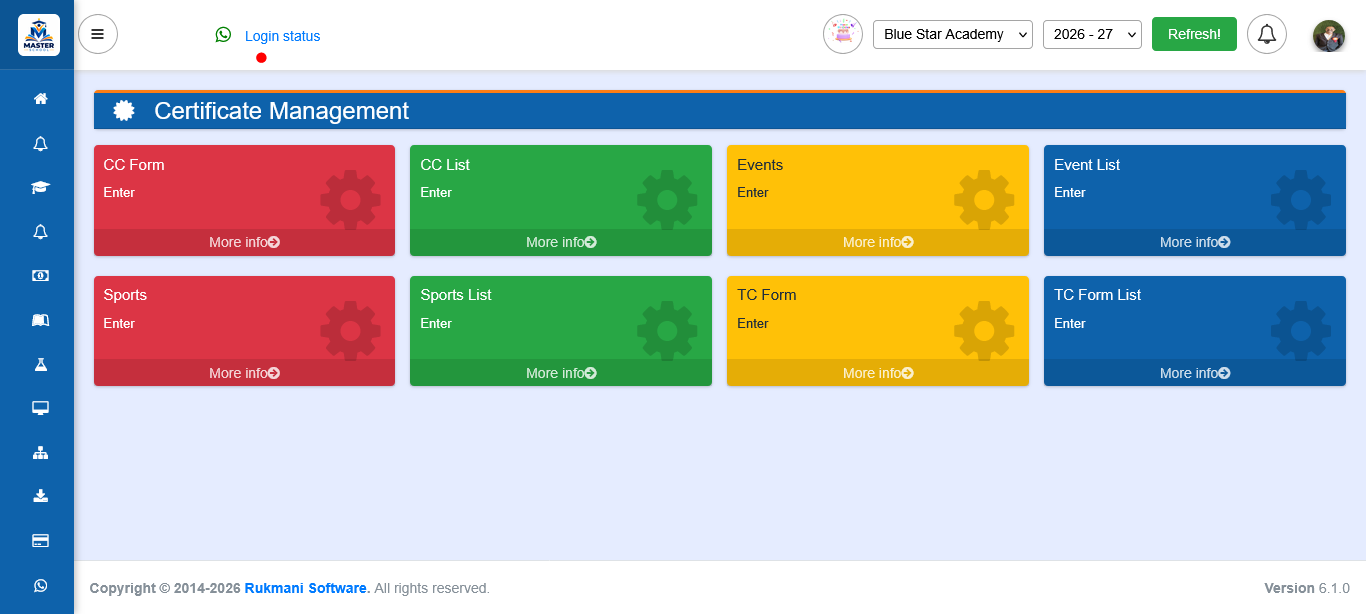The height and width of the screenshot is (614, 1366).
Task: Open the sitemap hierarchy sidebar icon
Action: point(40,452)
